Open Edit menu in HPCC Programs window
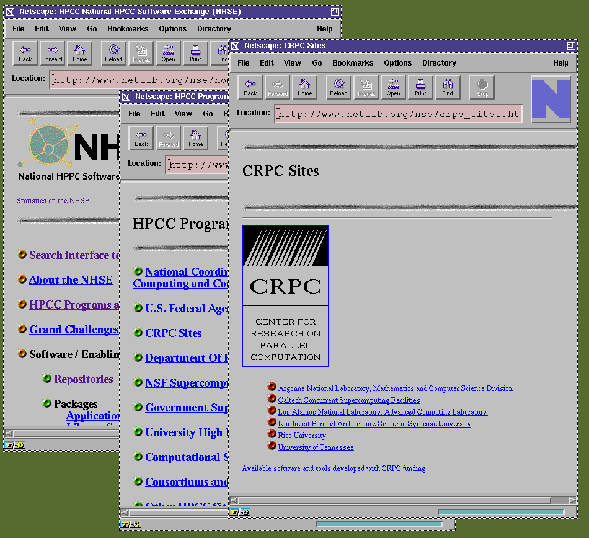Screen dimensions: 589x538 [157, 113]
